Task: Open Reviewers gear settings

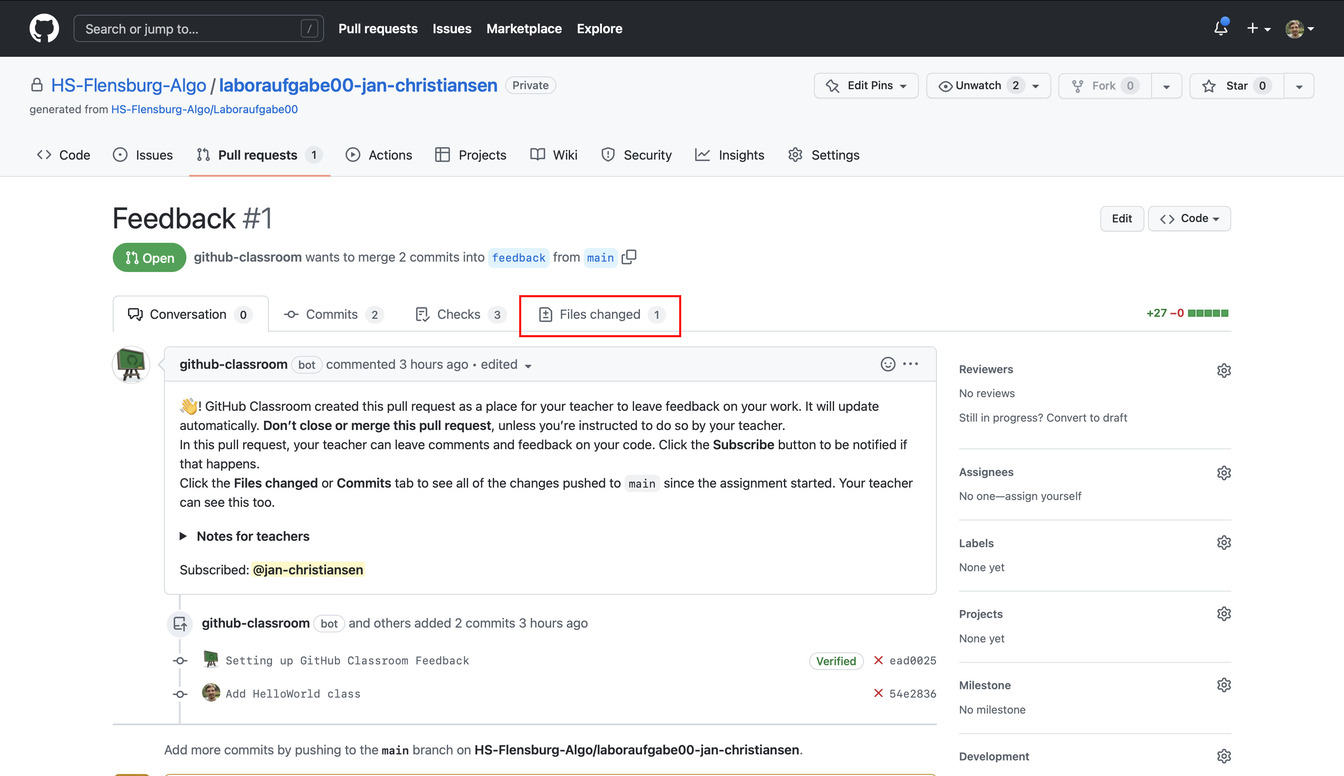Action: tap(1223, 370)
